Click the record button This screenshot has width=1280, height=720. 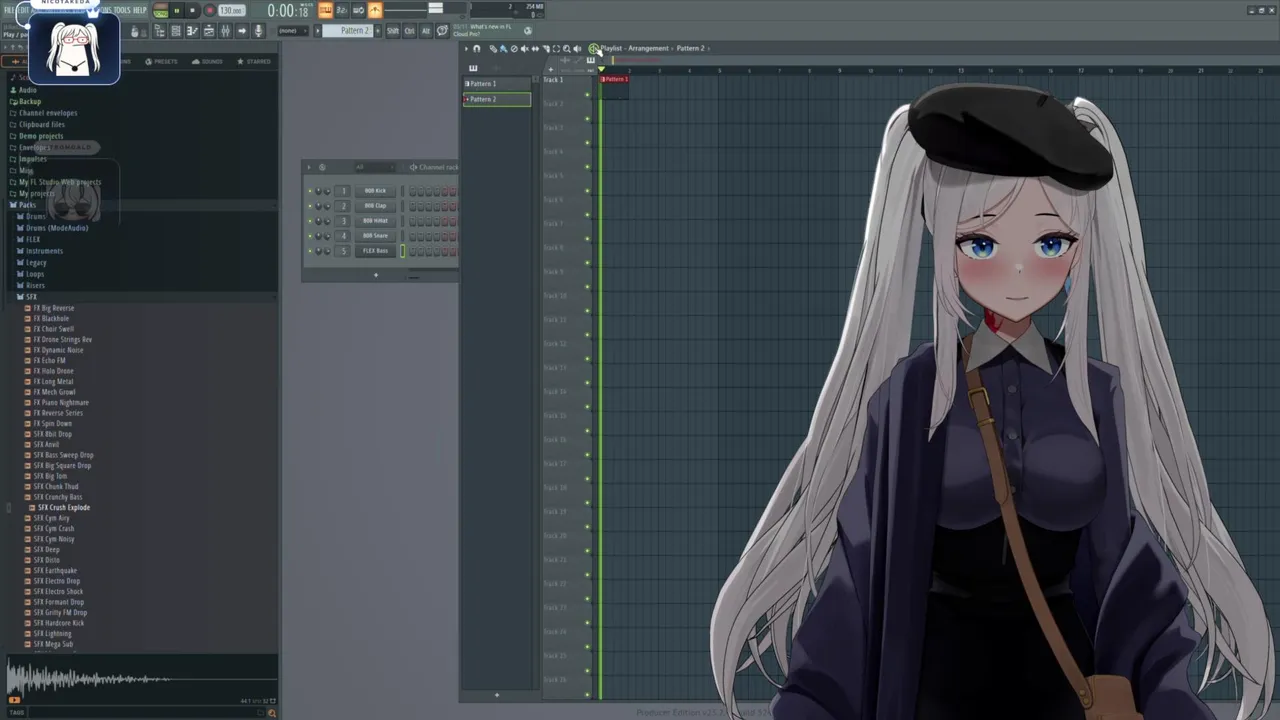(210, 10)
